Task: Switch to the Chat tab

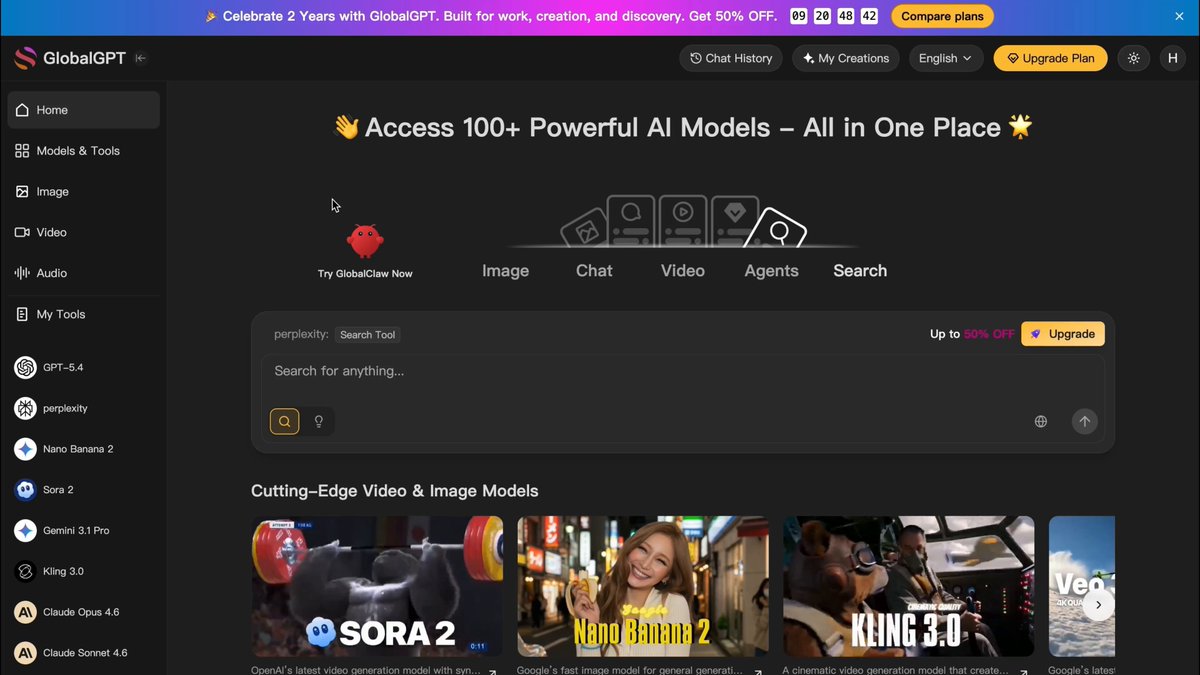Action: (594, 271)
